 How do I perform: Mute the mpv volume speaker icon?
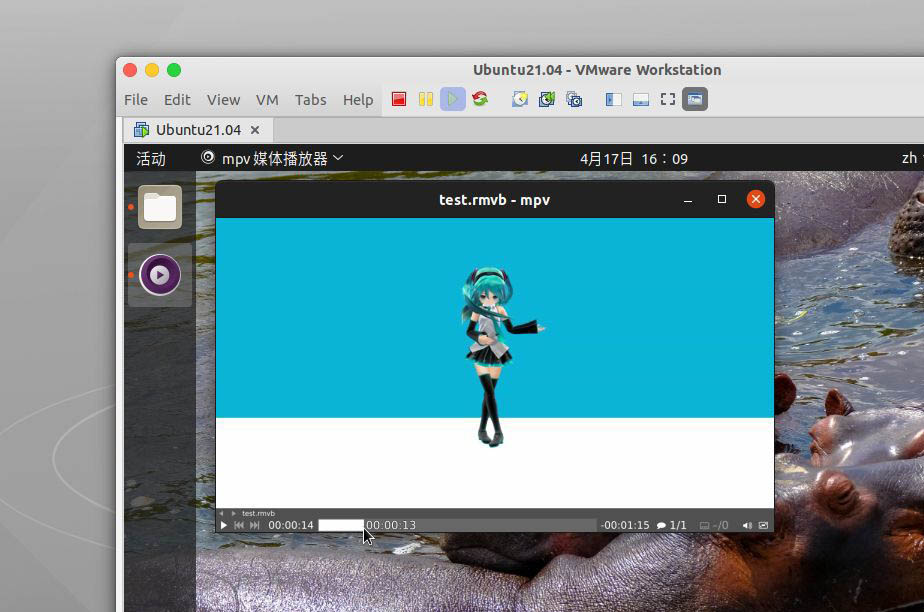tap(747, 525)
